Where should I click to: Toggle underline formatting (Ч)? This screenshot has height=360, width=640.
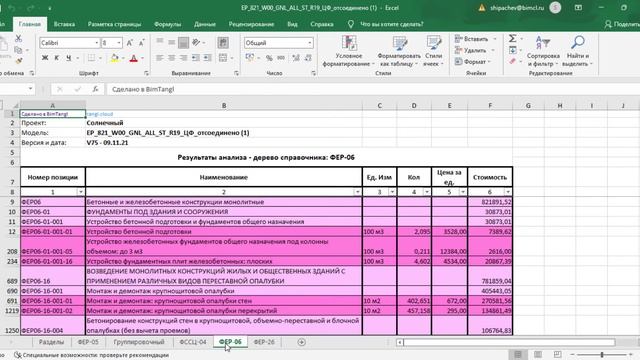pyautogui.click(x=69, y=58)
